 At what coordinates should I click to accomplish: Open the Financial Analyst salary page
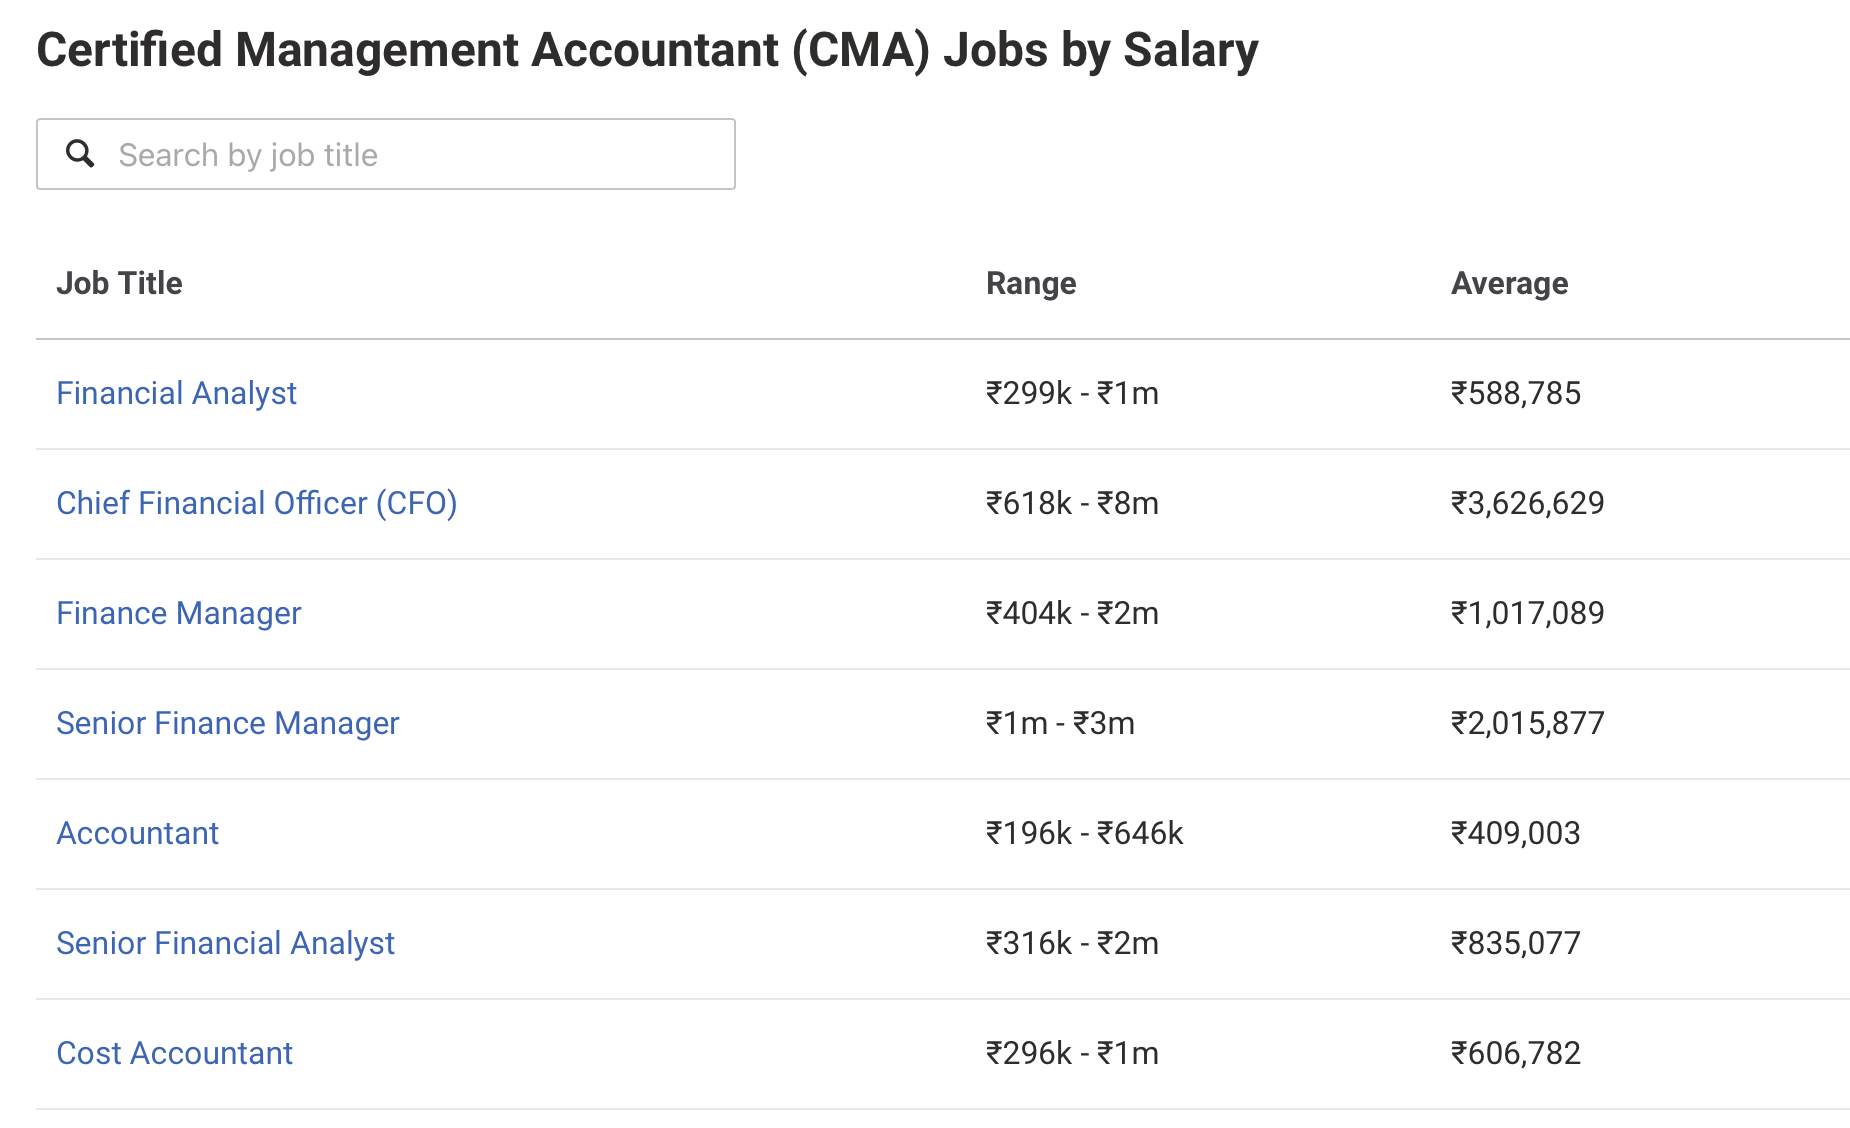click(176, 393)
